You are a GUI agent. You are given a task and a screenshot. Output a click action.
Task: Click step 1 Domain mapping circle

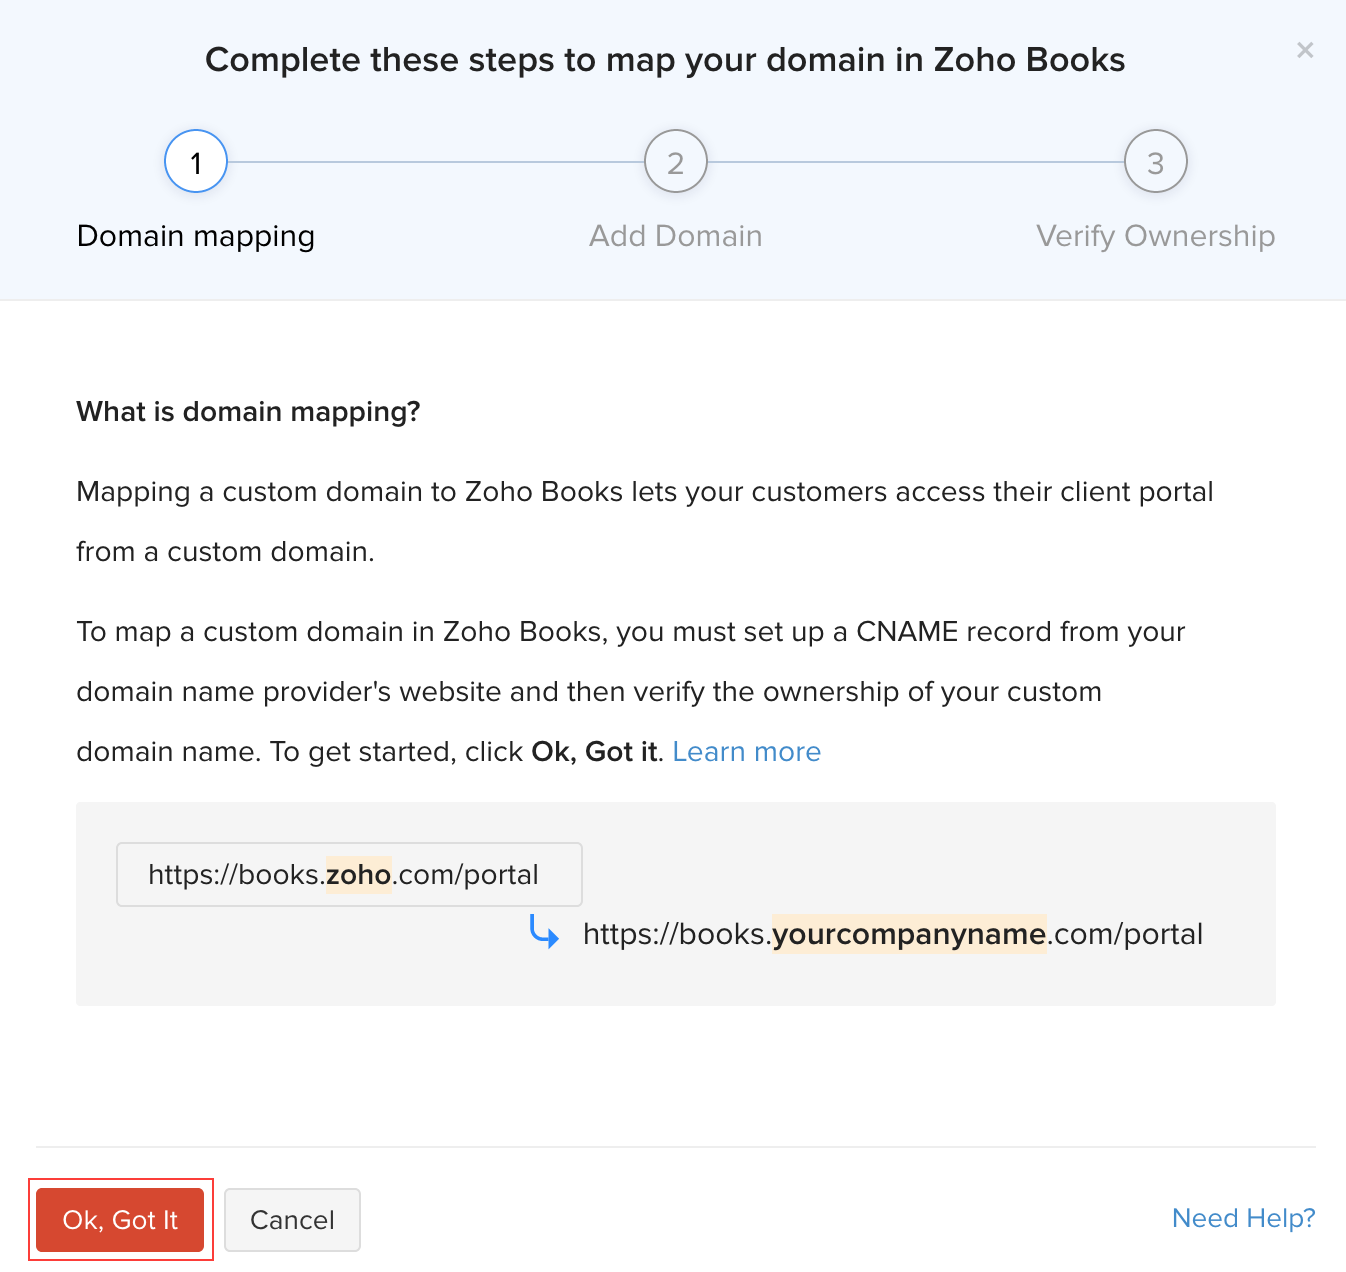pyautogui.click(x=195, y=161)
